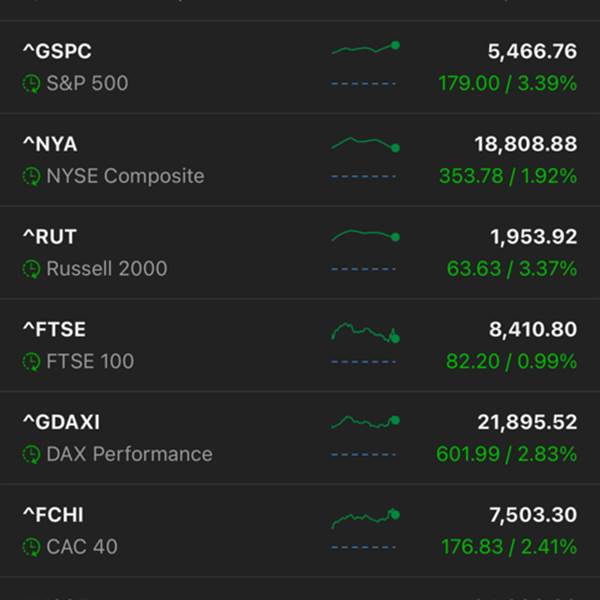Viewport: 600px width, 600px height.
Task: Toggle Russell 2000 change 63.63 / 3.37%
Action: [x=512, y=269]
